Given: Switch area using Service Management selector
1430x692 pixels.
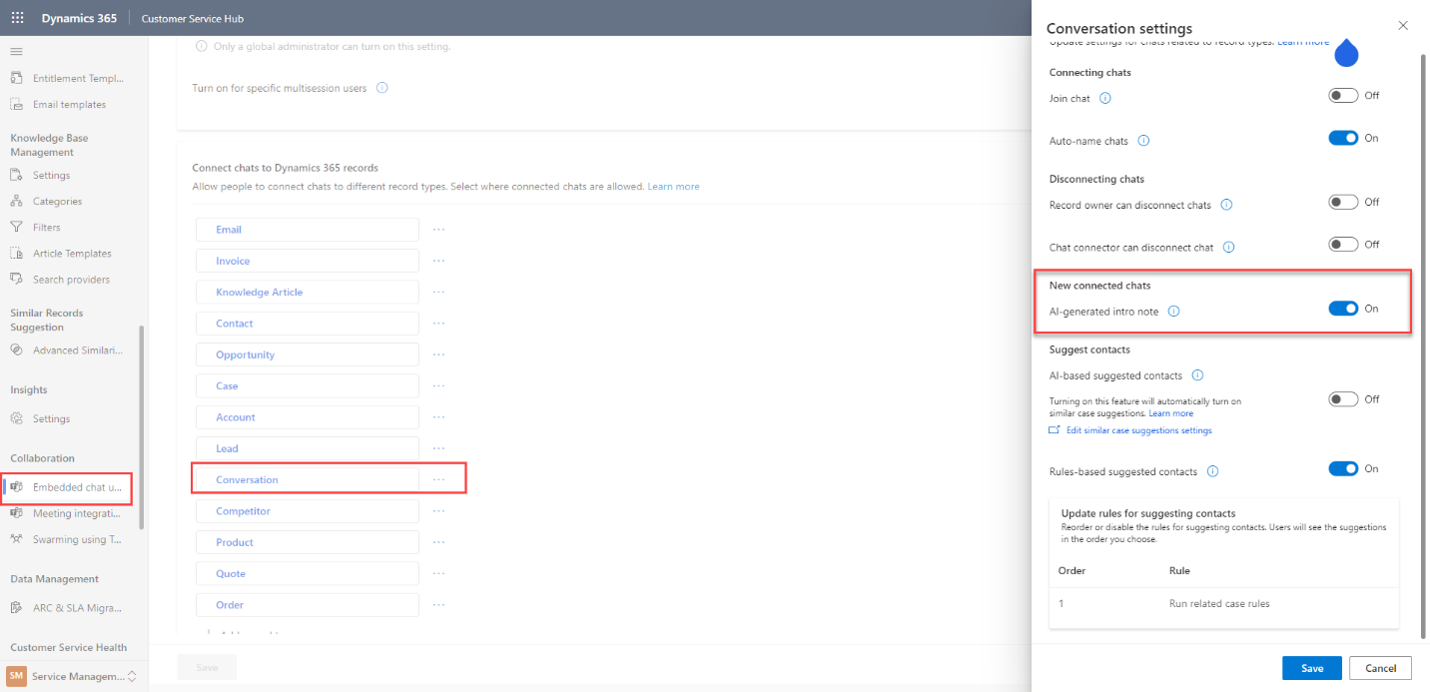Looking at the screenshot, I should tap(72, 676).
